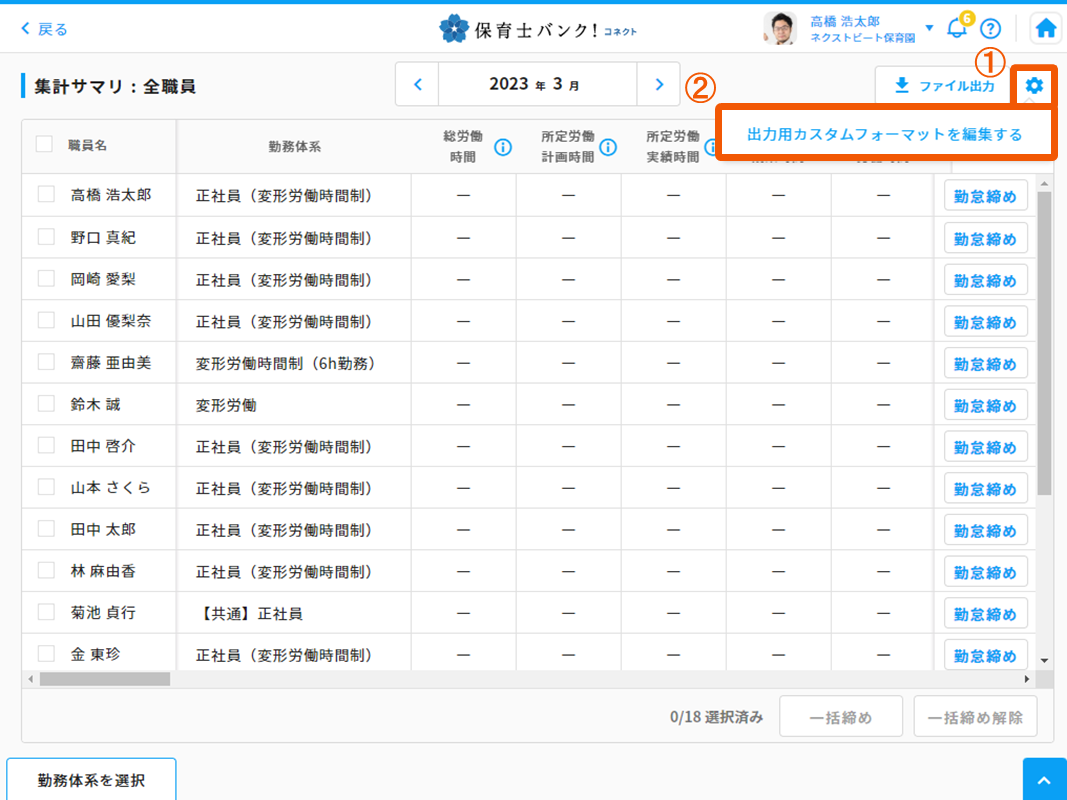Click the horizontal scrollbar under the table

(105, 679)
